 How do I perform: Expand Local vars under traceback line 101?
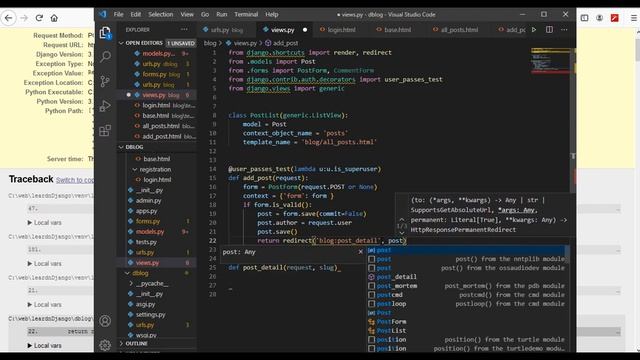[x=44, y=264]
